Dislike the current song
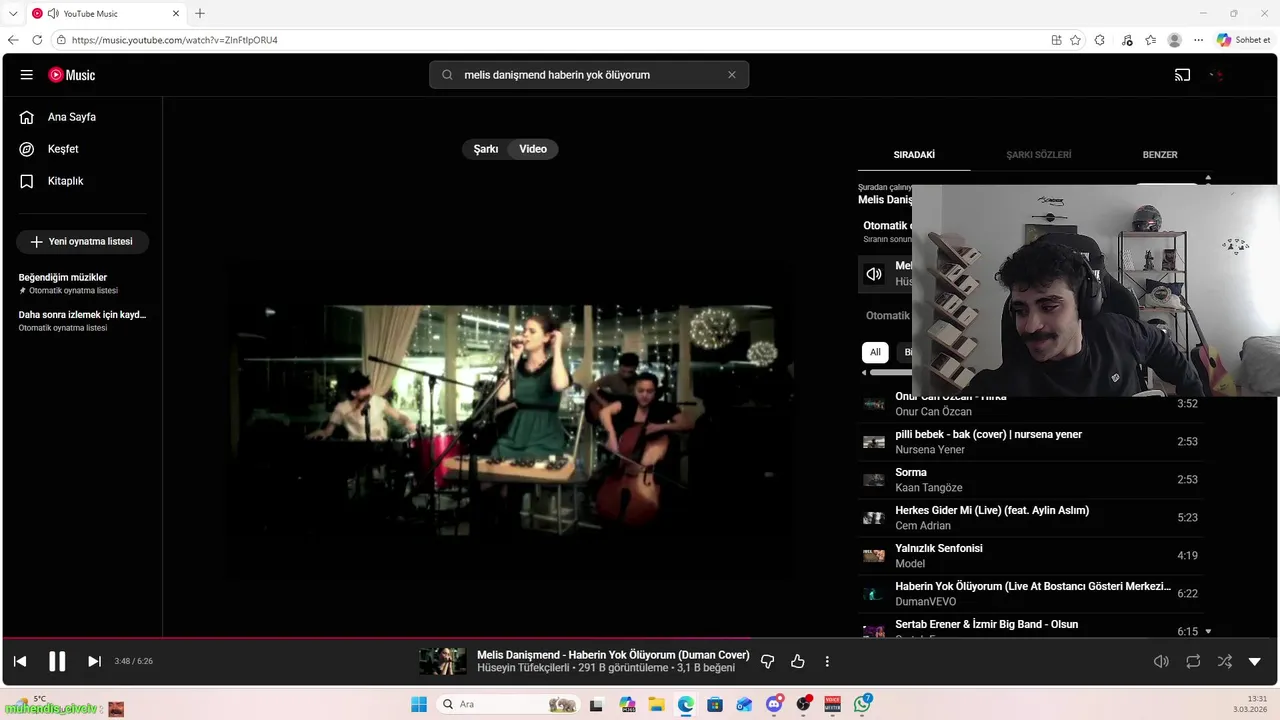1280x720 pixels. [768, 661]
